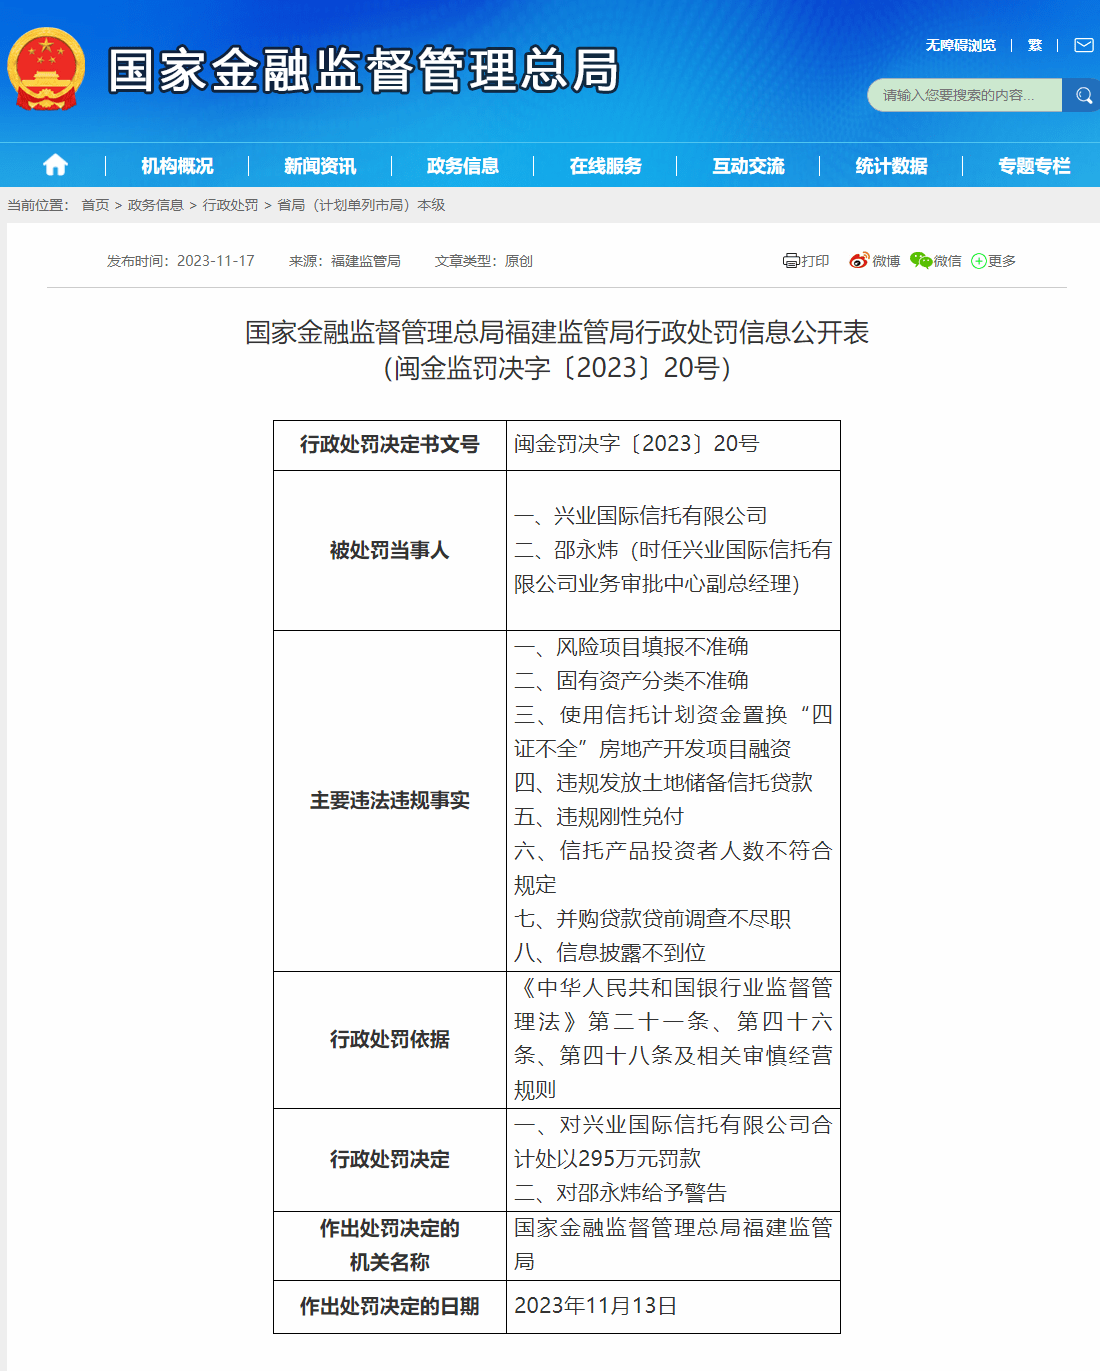1100x1371 pixels.
Task: Click the 被处罚当事人 header cell
Action: coord(390,550)
